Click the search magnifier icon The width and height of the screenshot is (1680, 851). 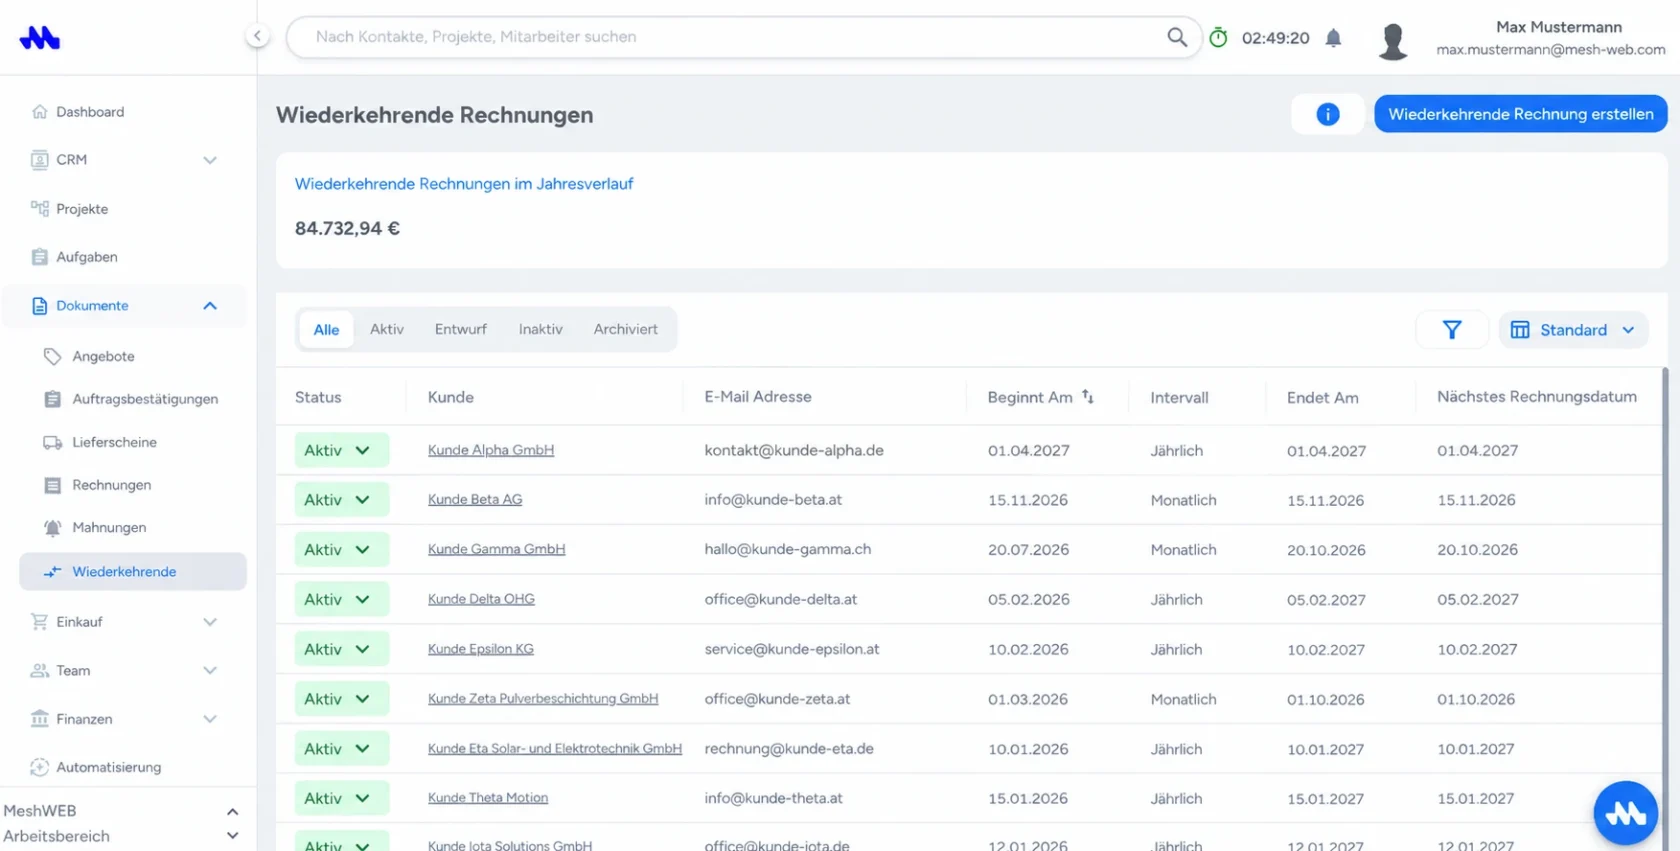click(1177, 37)
